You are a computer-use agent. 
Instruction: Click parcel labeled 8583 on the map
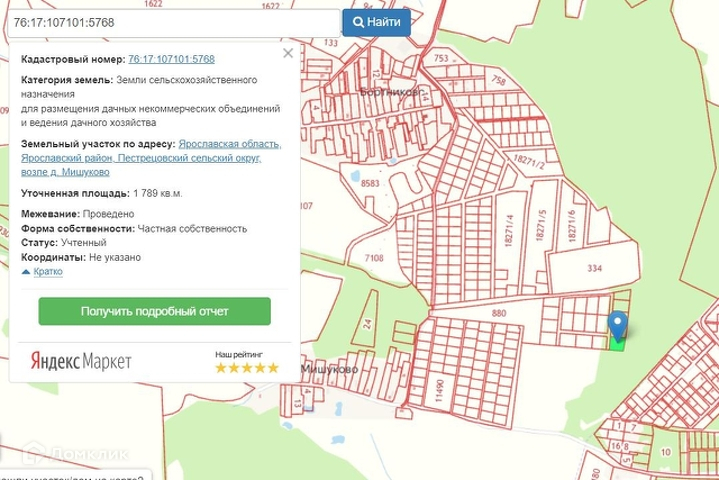click(370, 183)
